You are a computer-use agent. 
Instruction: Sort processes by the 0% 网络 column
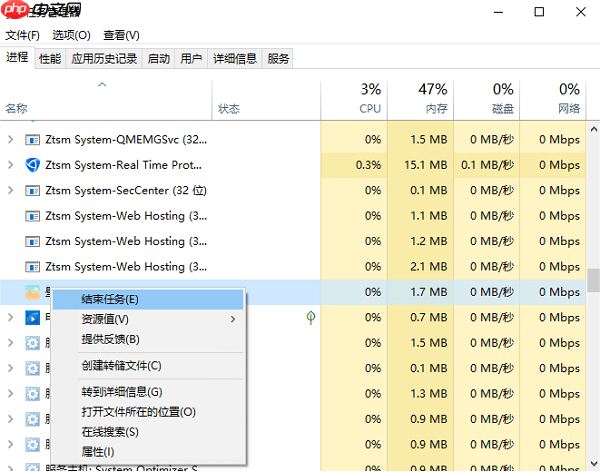tap(553, 100)
